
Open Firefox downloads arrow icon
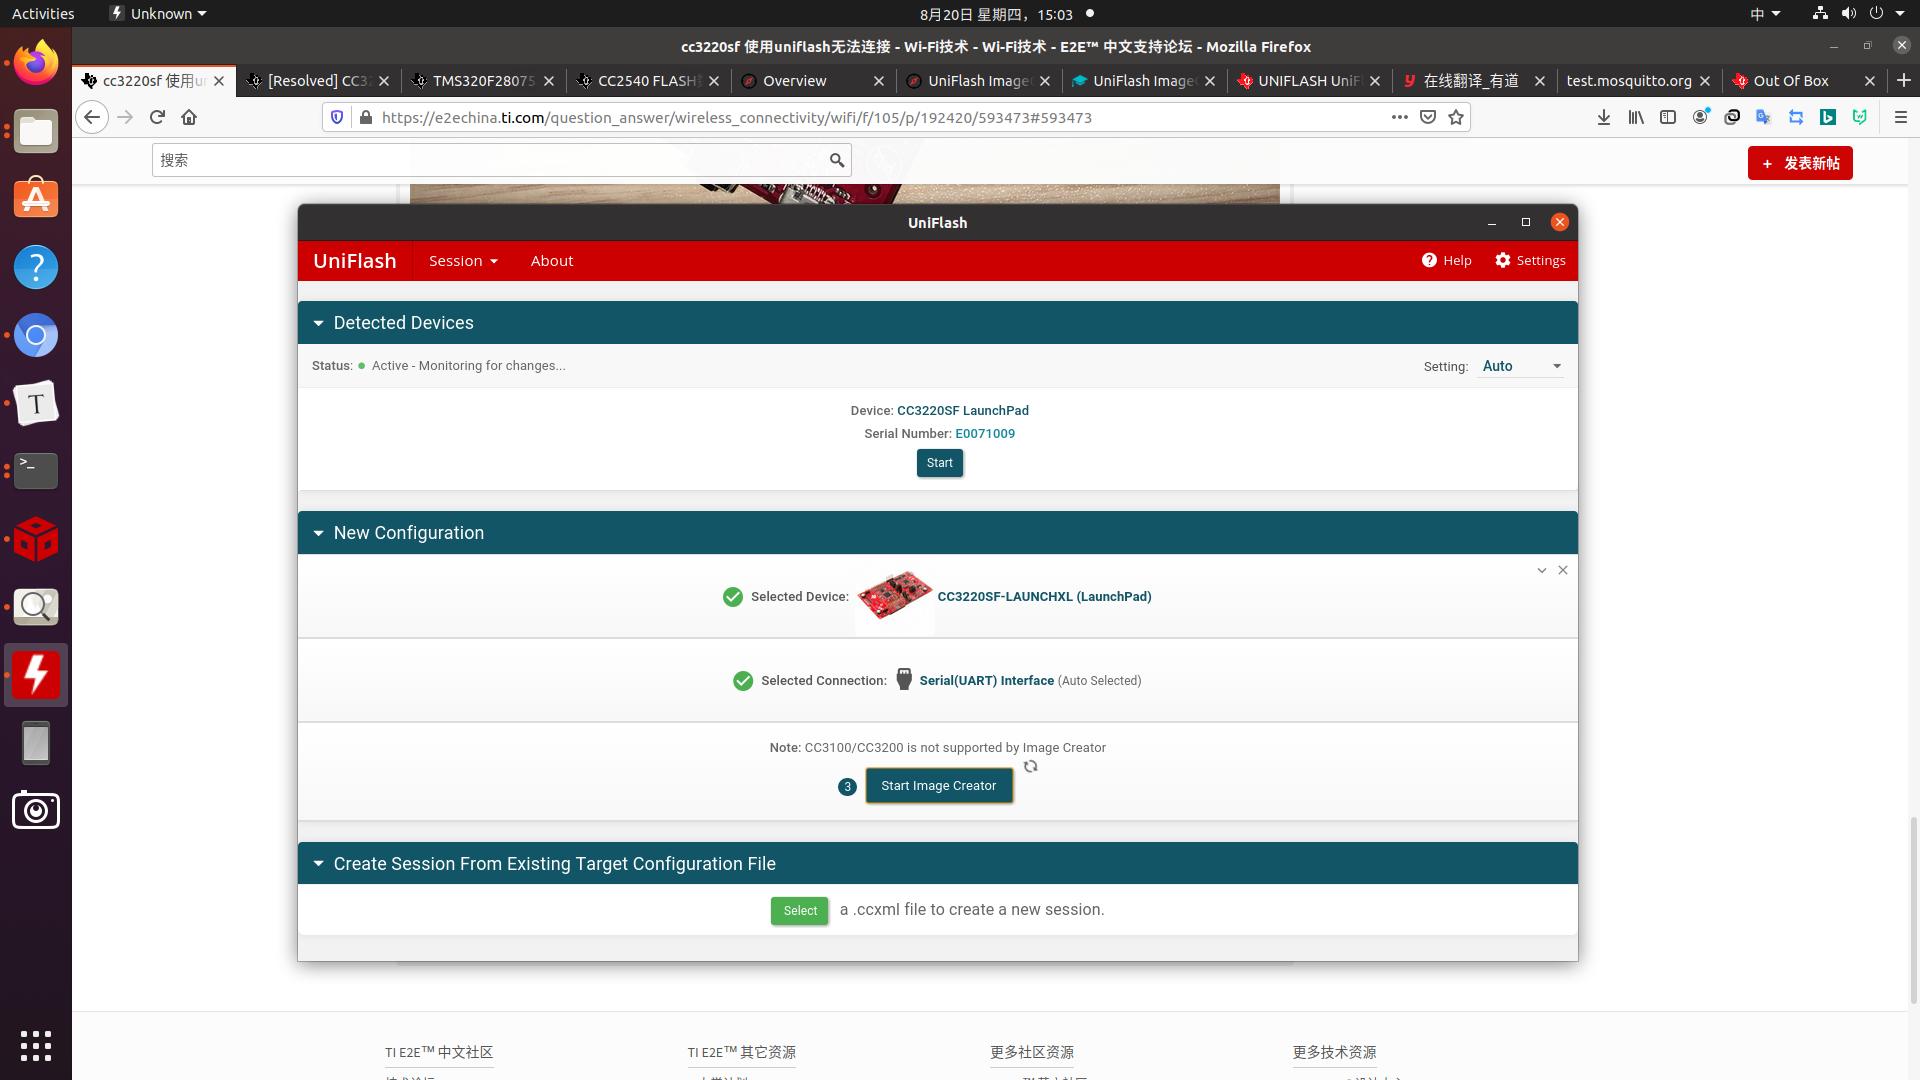point(1604,117)
